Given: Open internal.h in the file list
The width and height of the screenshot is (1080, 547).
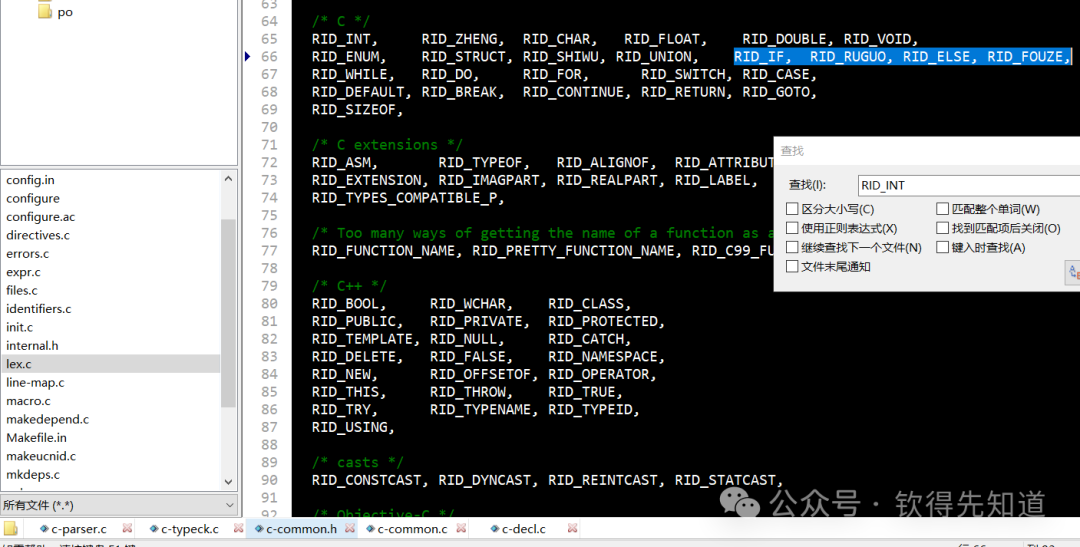Looking at the screenshot, I should point(32,346).
